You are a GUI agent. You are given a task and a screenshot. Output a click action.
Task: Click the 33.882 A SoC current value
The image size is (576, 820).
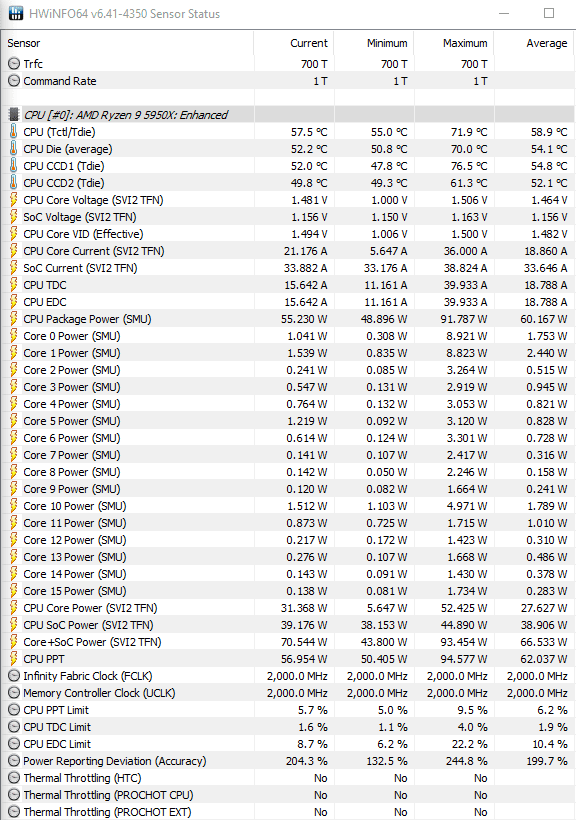pos(306,268)
